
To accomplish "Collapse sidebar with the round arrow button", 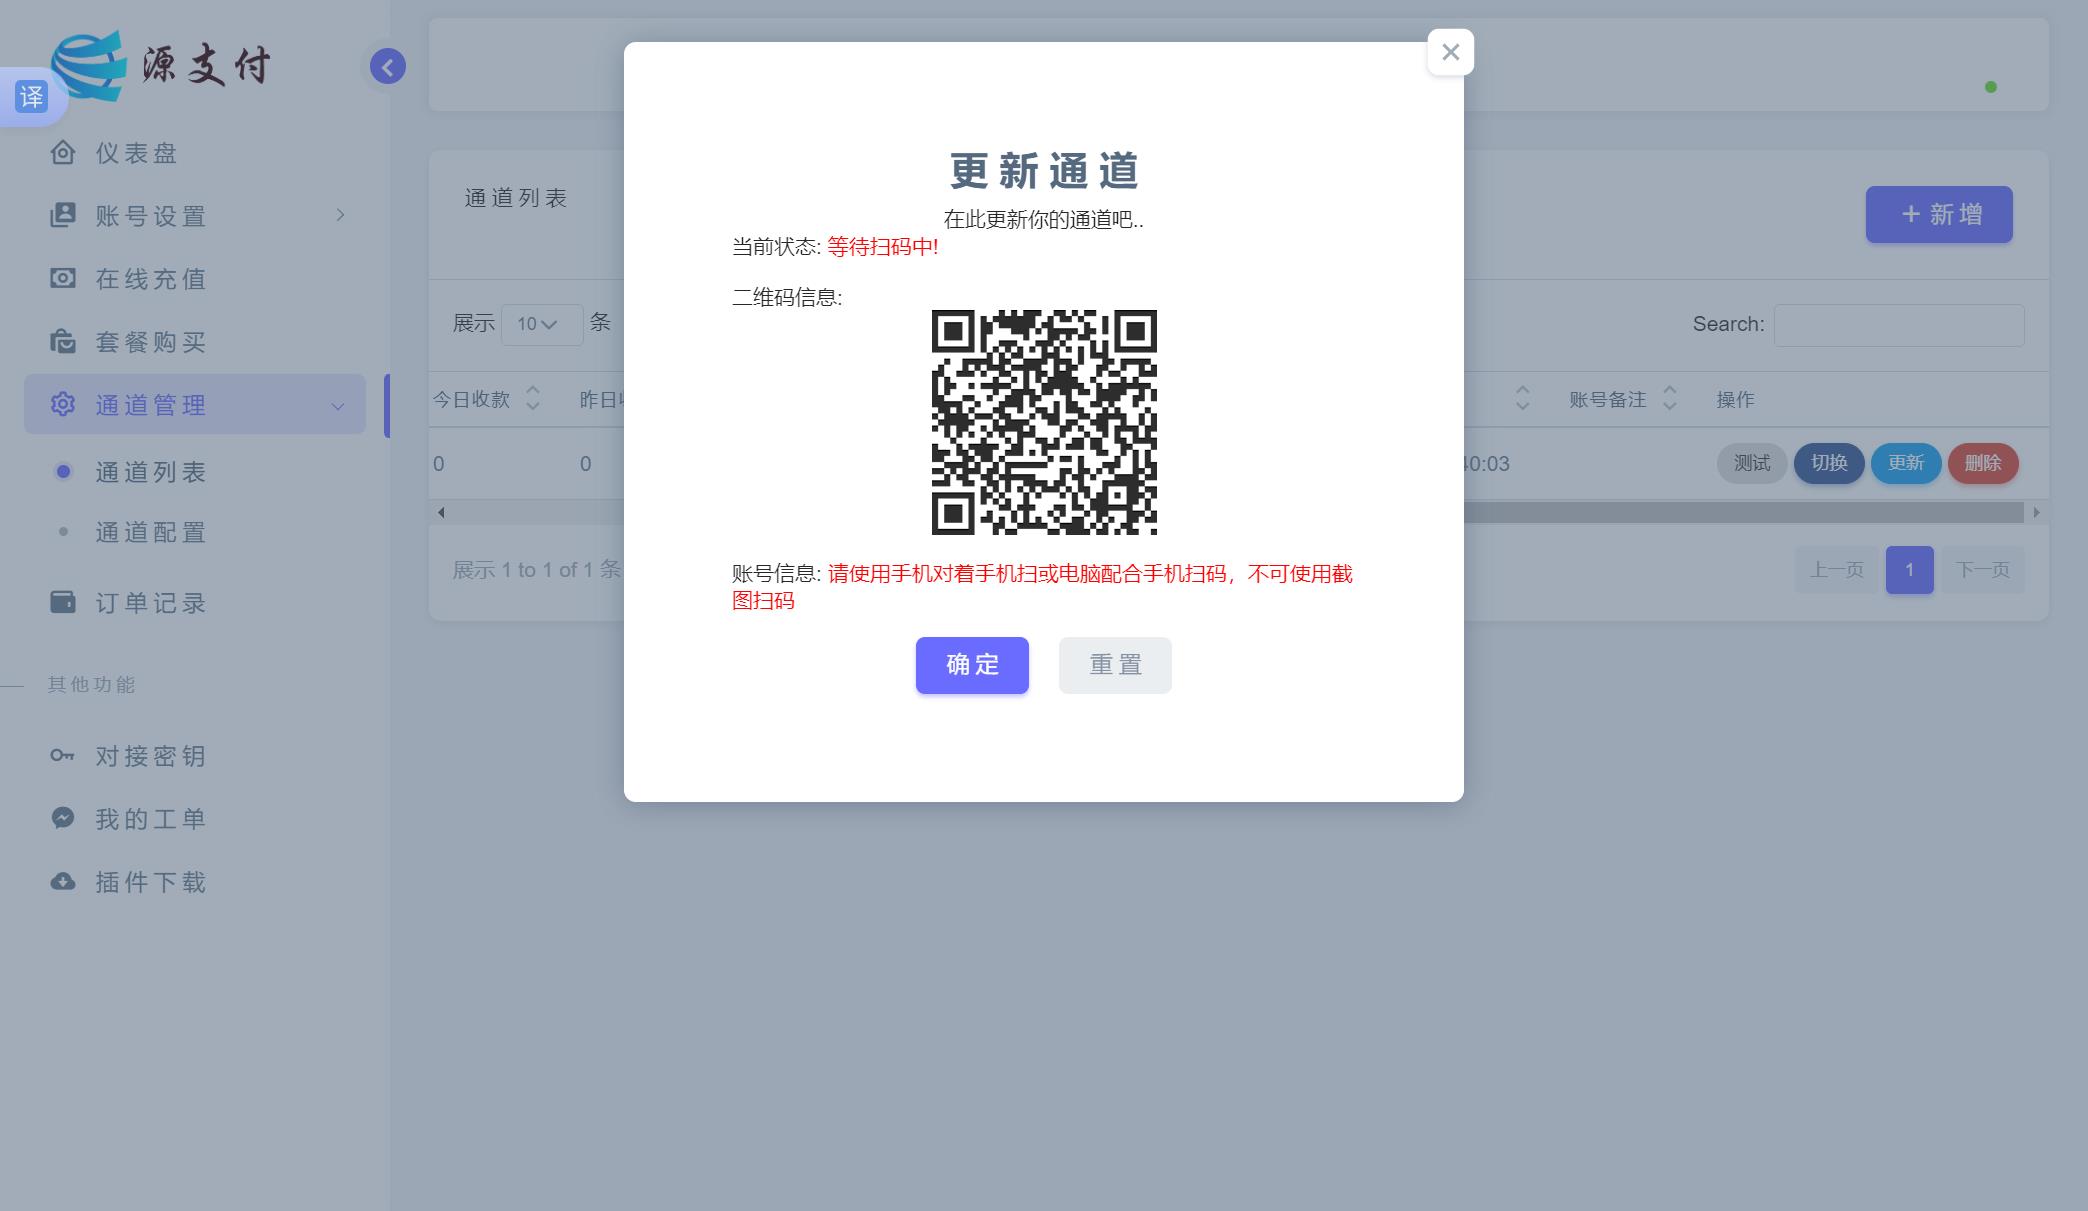I will point(388,67).
